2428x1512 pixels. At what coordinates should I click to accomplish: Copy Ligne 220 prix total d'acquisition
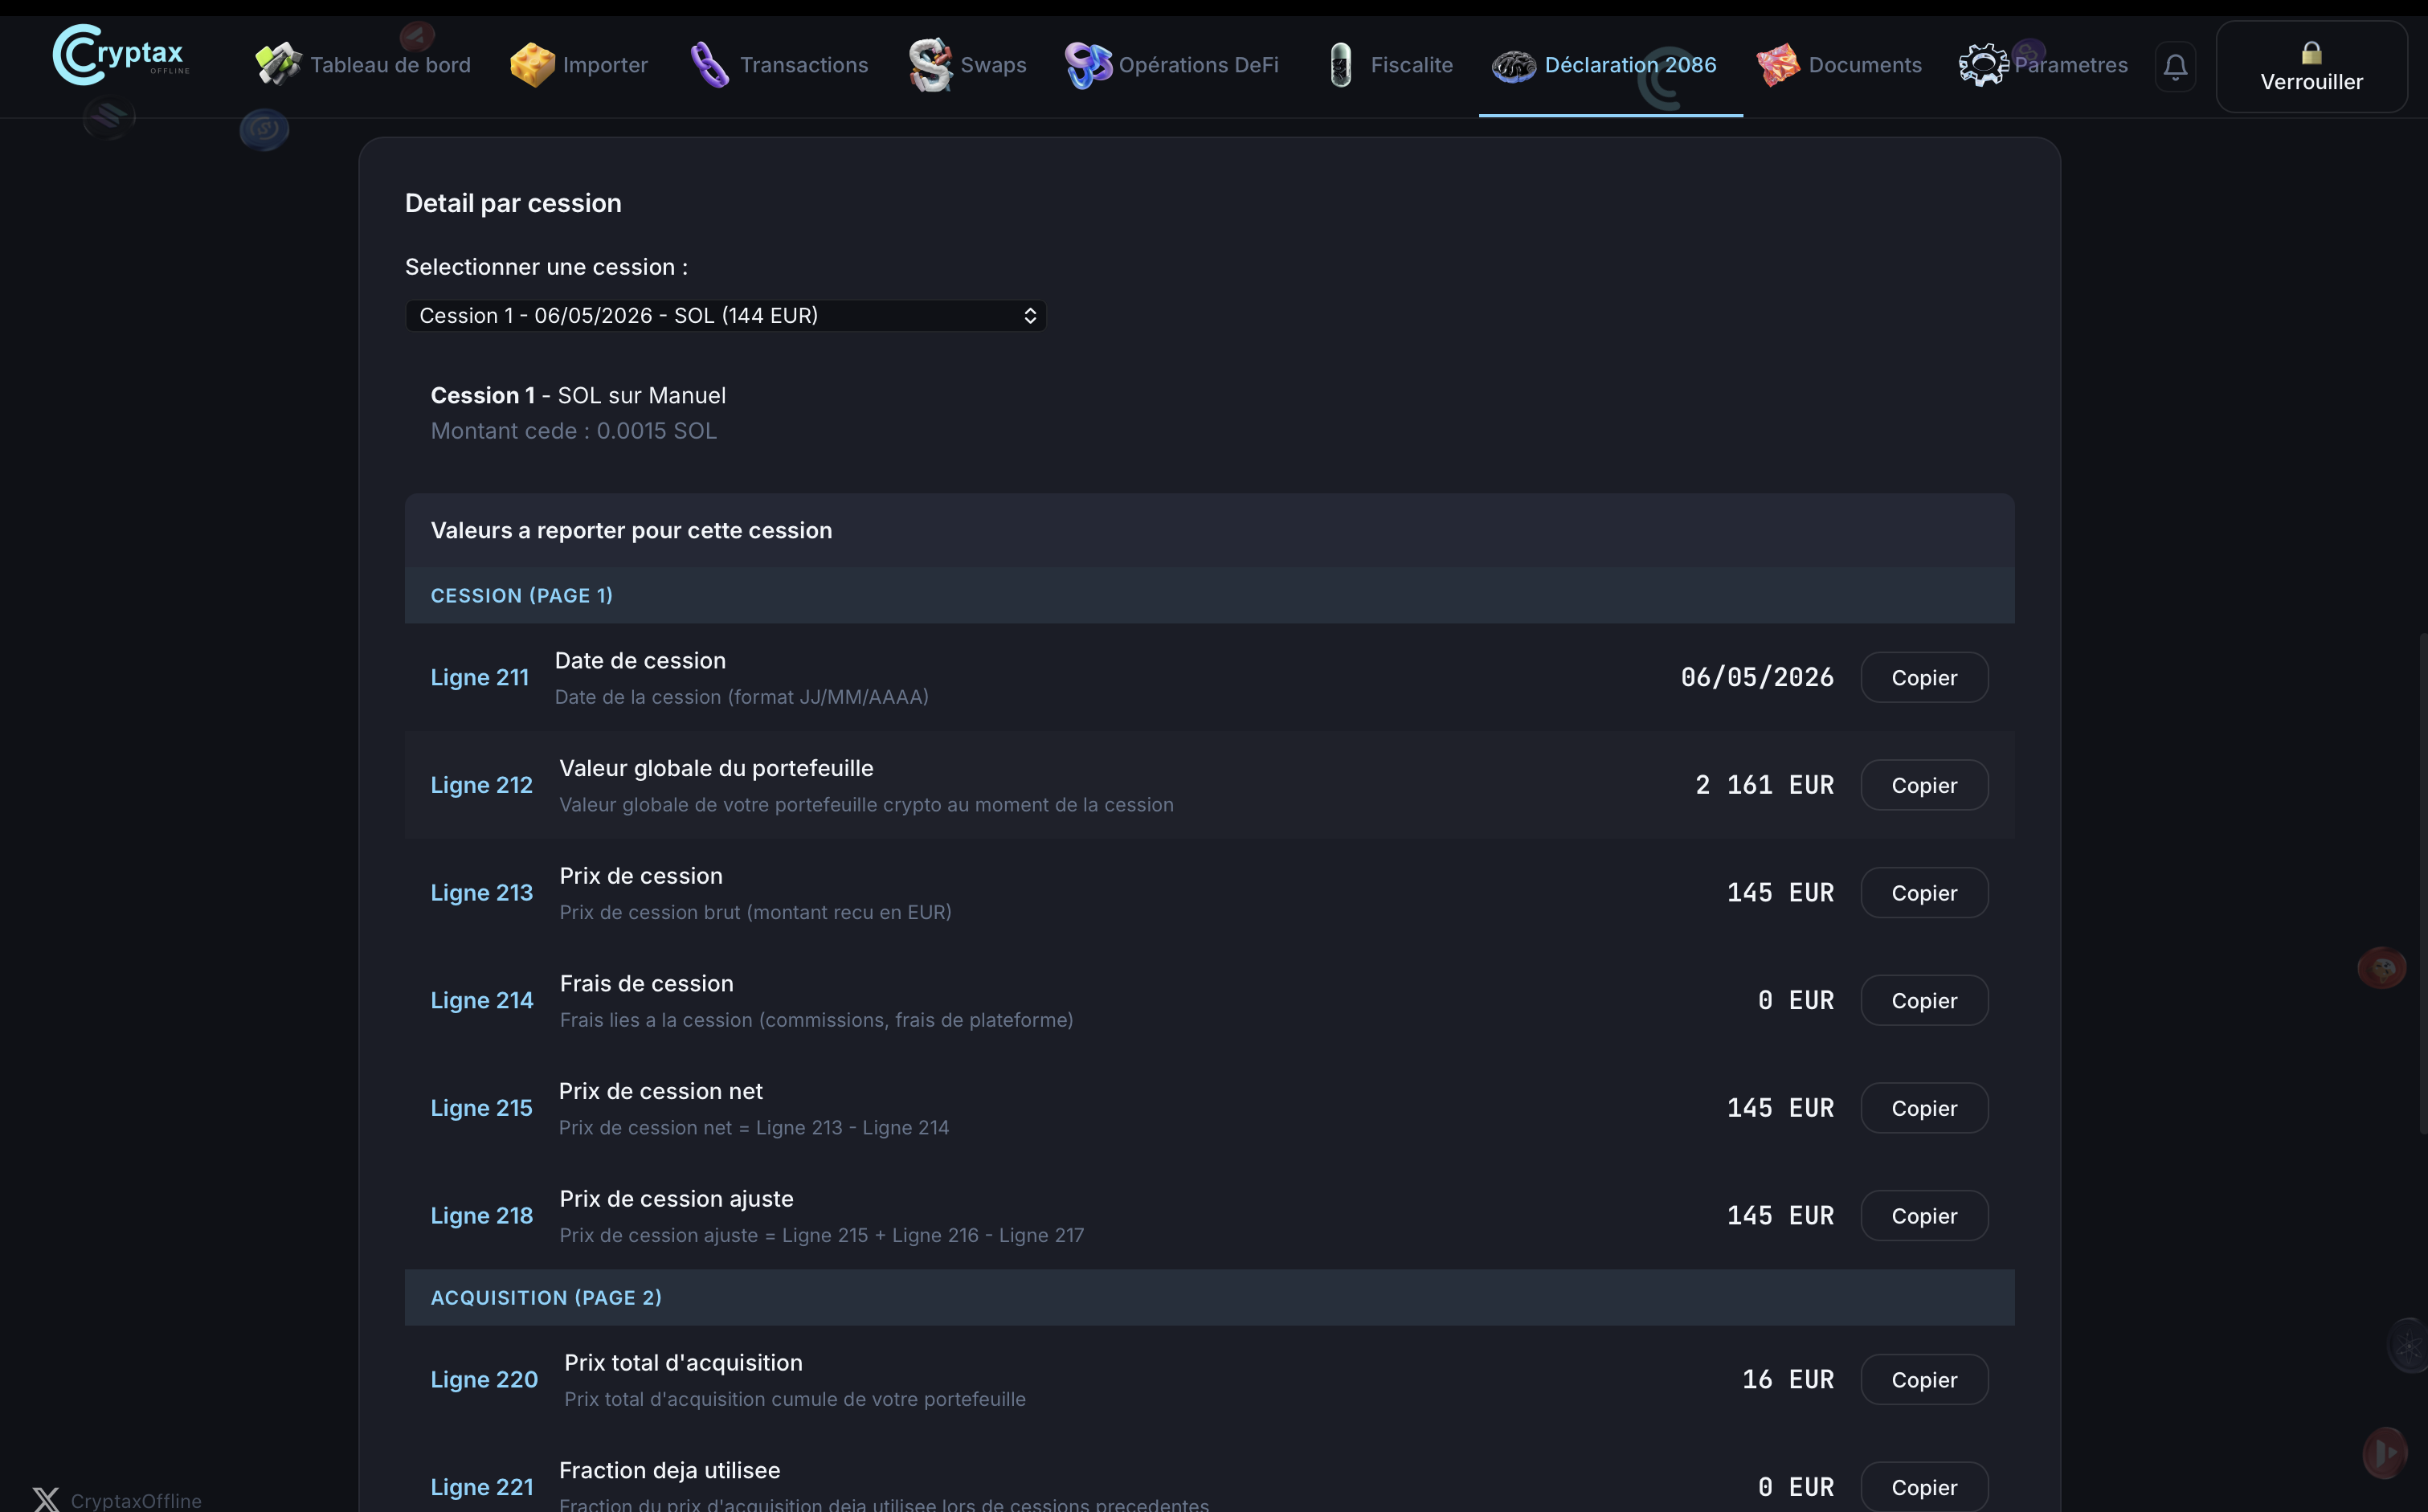point(1924,1380)
